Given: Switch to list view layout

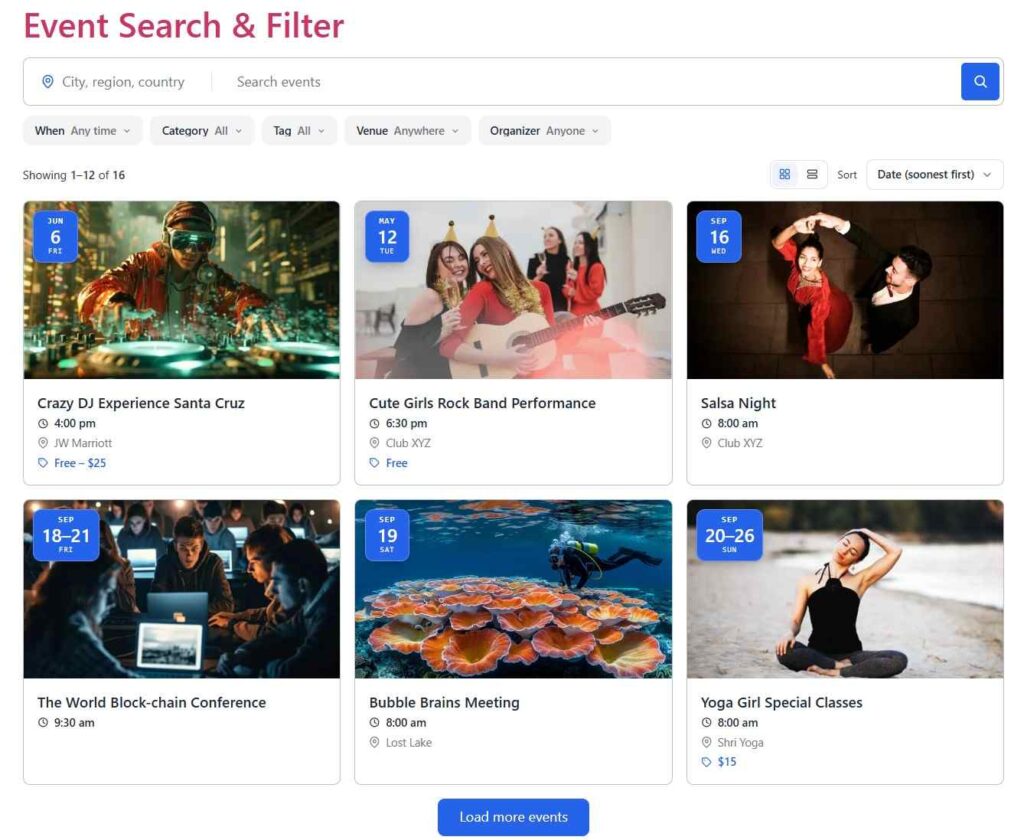Looking at the screenshot, I should (812, 174).
